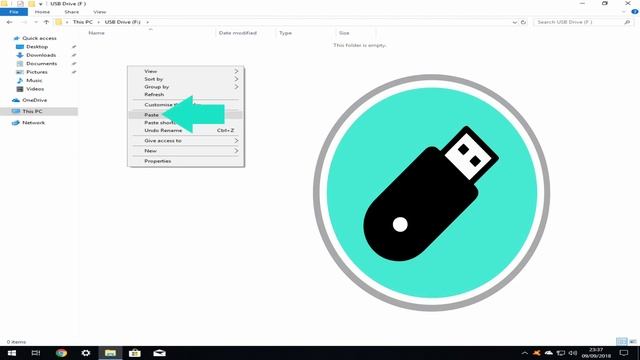The height and width of the screenshot is (360, 640).
Task: Switch to the Home ribbon tab
Action: coord(42,12)
